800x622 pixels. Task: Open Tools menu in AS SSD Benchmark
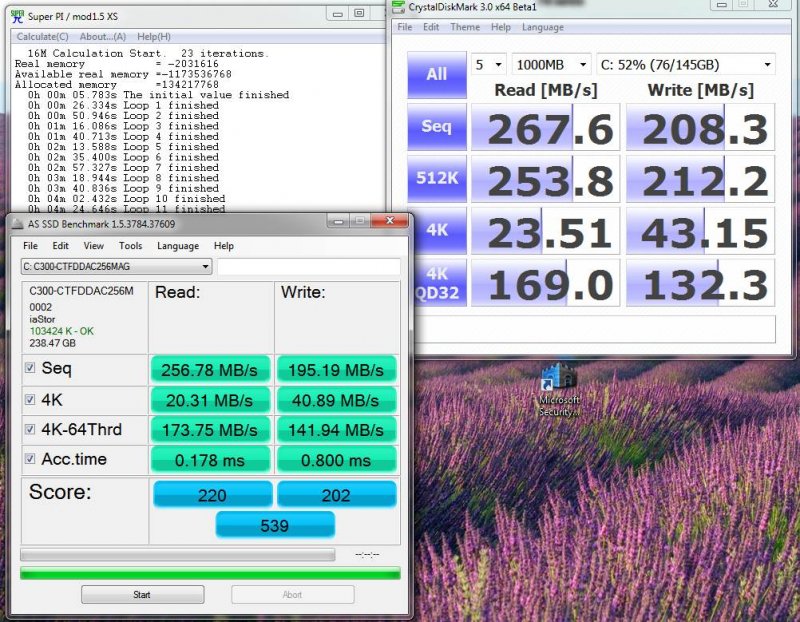[x=131, y=246]
